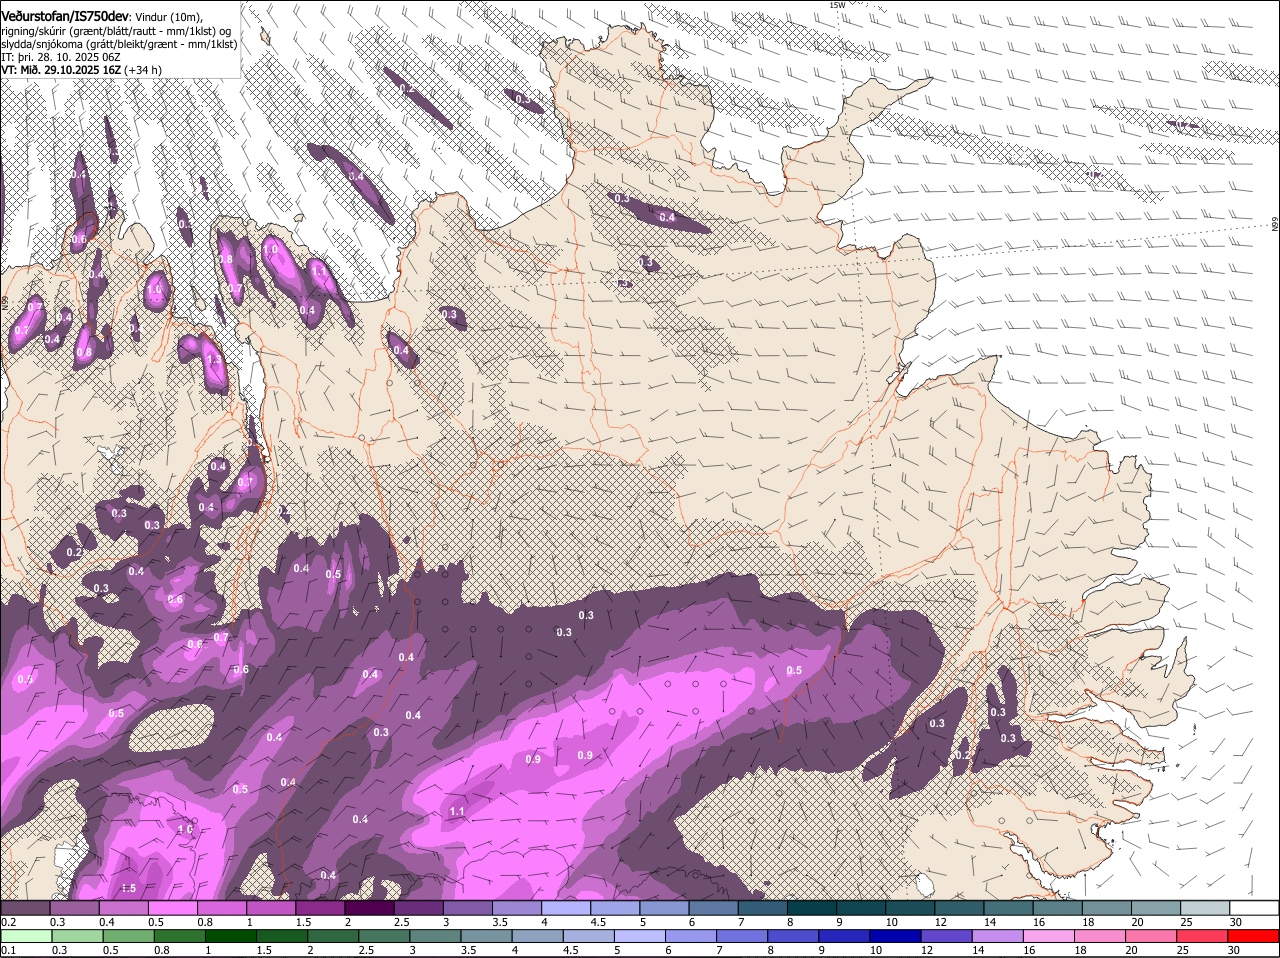This screenshot has height=958, width=1280.
Task: Click the lower legend swatch above the 0.5 label
Action: 128,937
